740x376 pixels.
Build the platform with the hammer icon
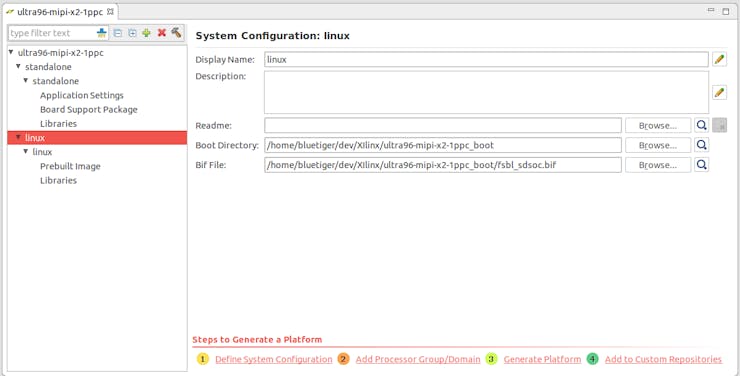point(176,33)
